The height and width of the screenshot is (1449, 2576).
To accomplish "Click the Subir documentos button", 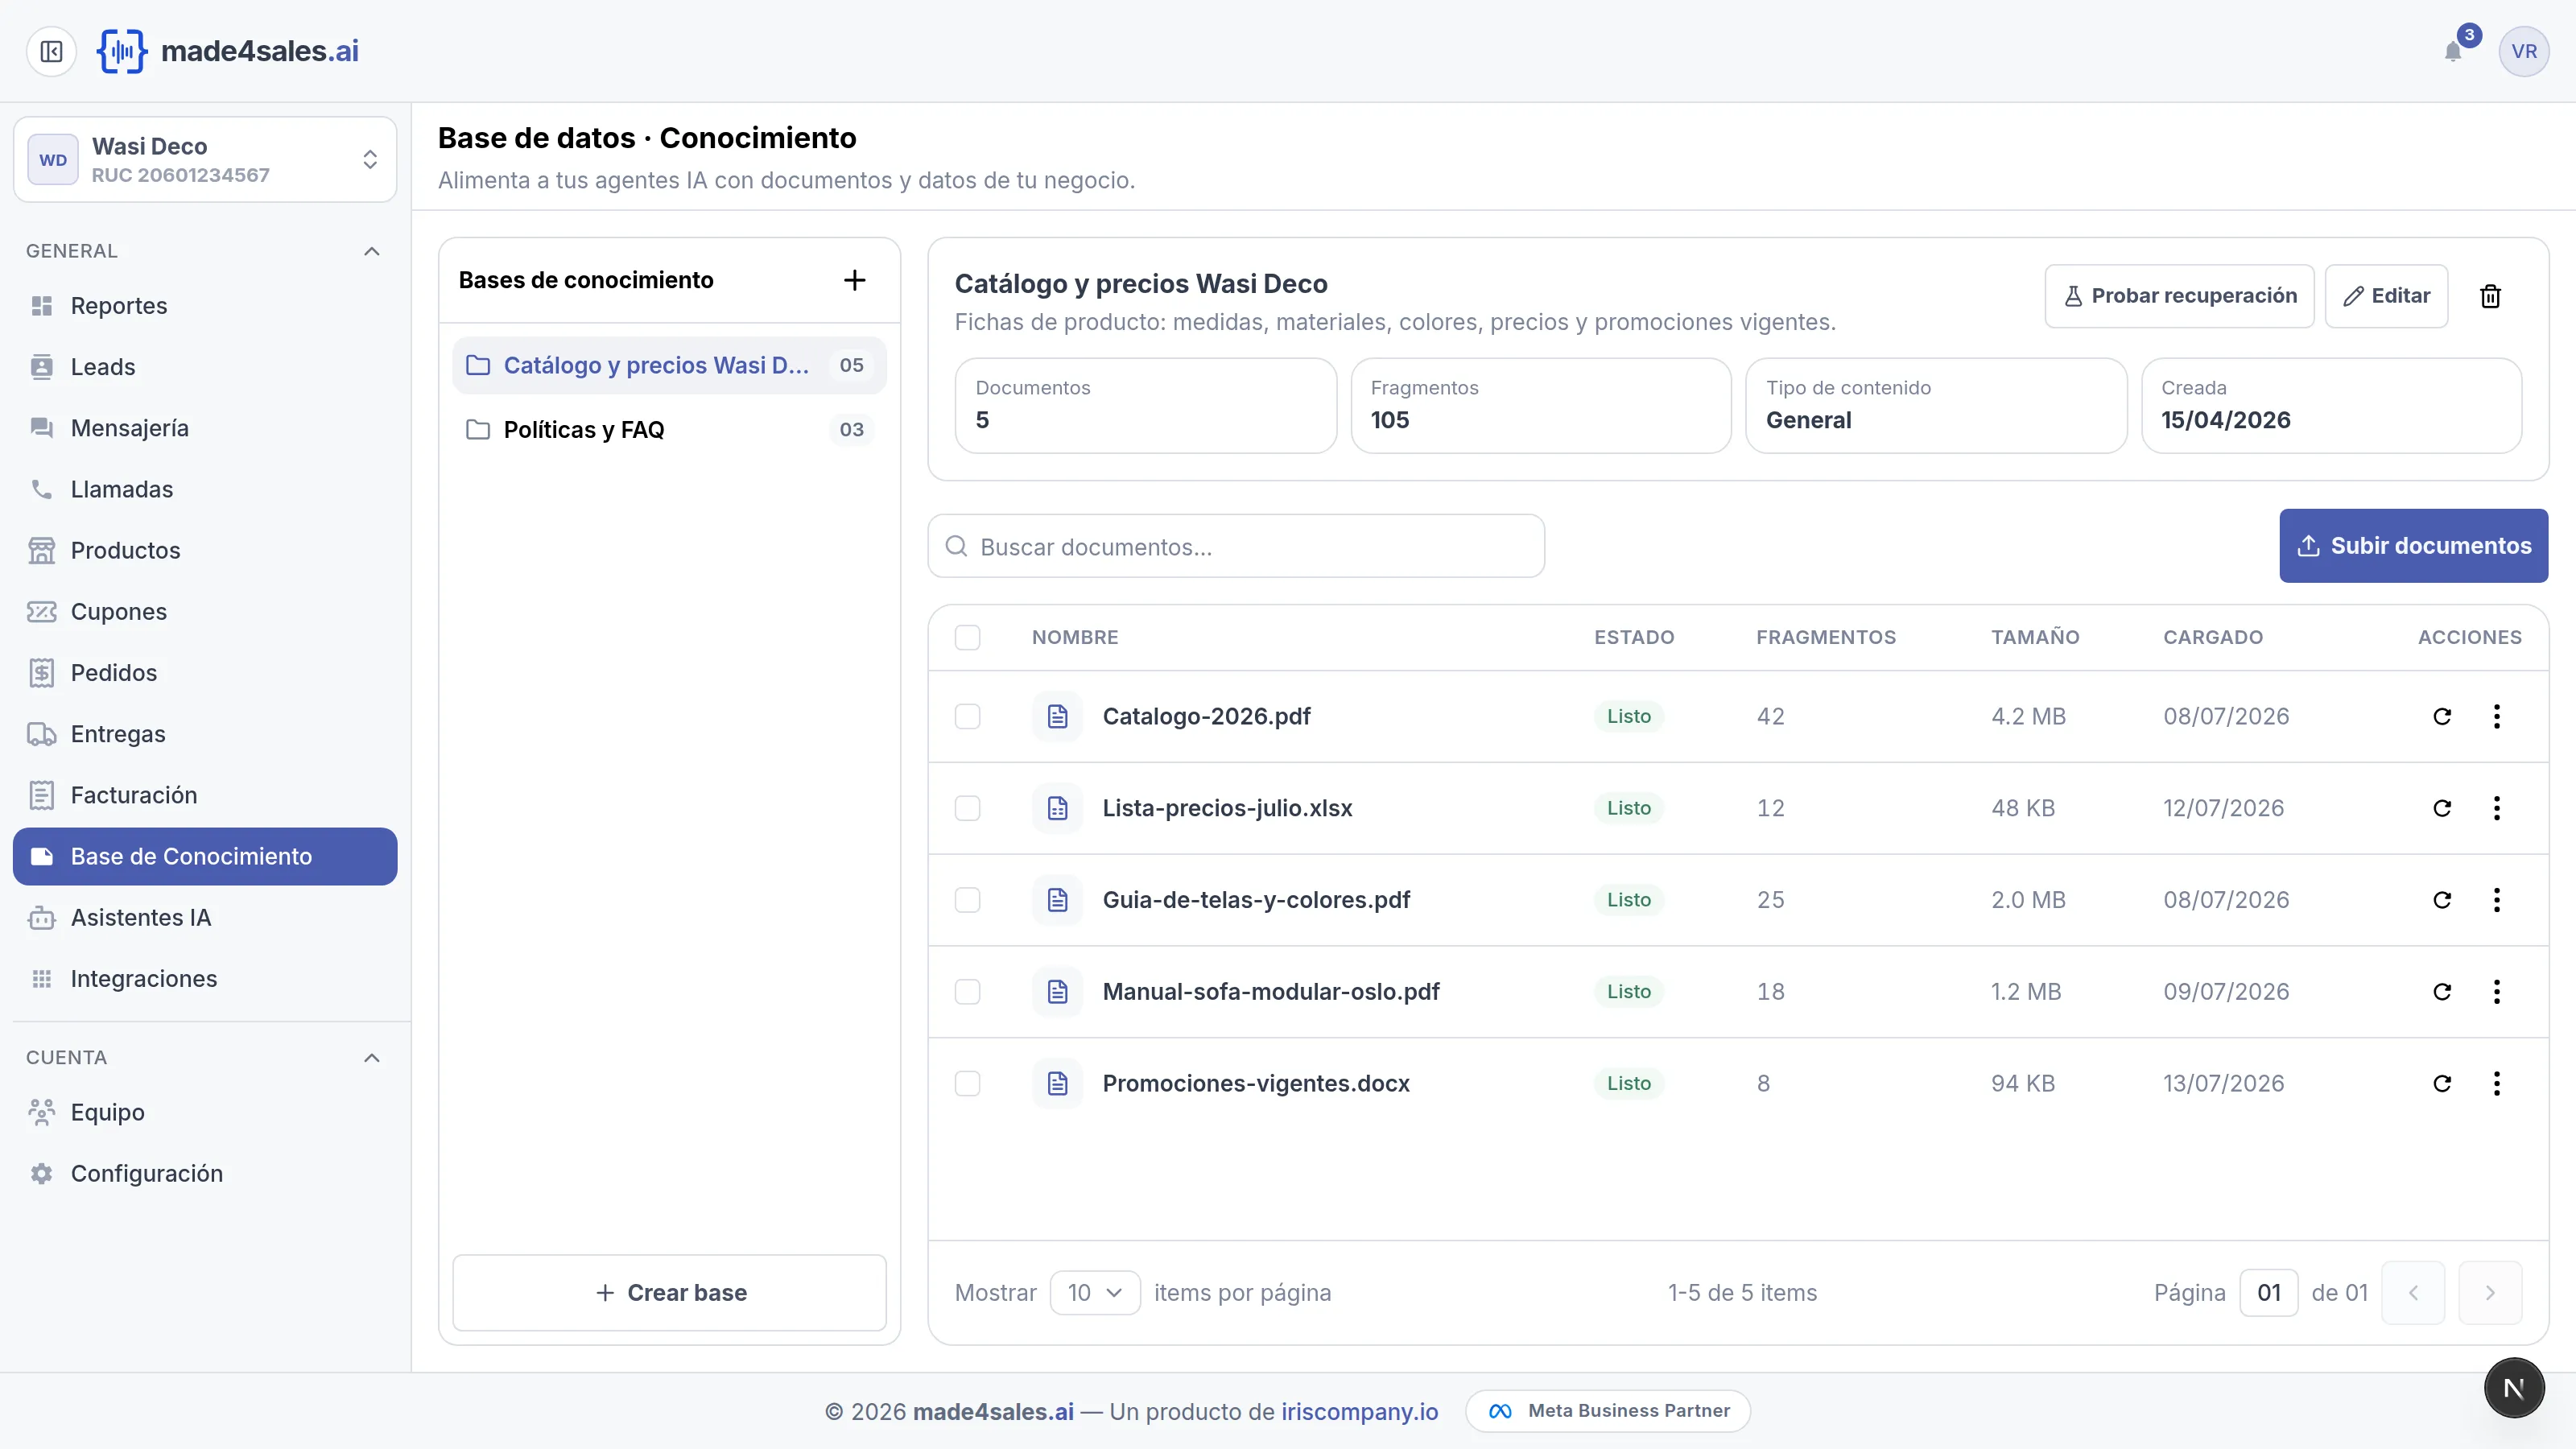I will click(2413, 546).
